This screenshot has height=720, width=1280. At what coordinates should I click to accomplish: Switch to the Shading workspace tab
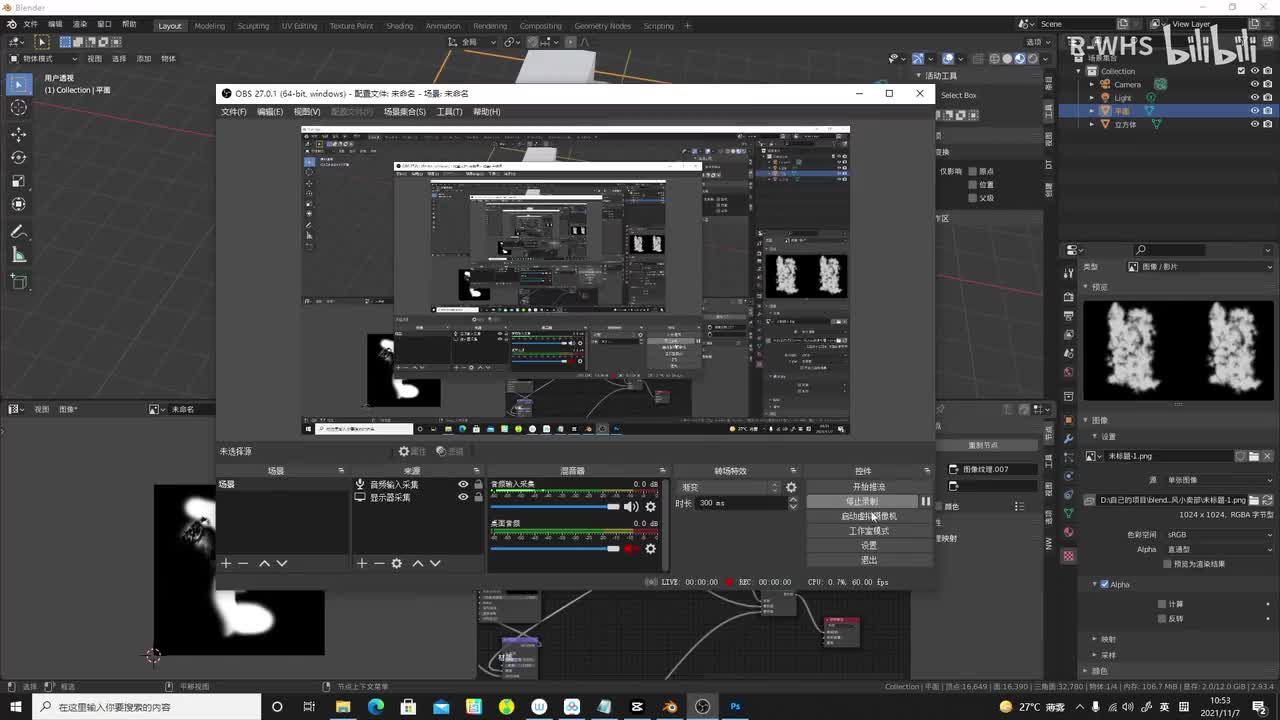point(399,26)
